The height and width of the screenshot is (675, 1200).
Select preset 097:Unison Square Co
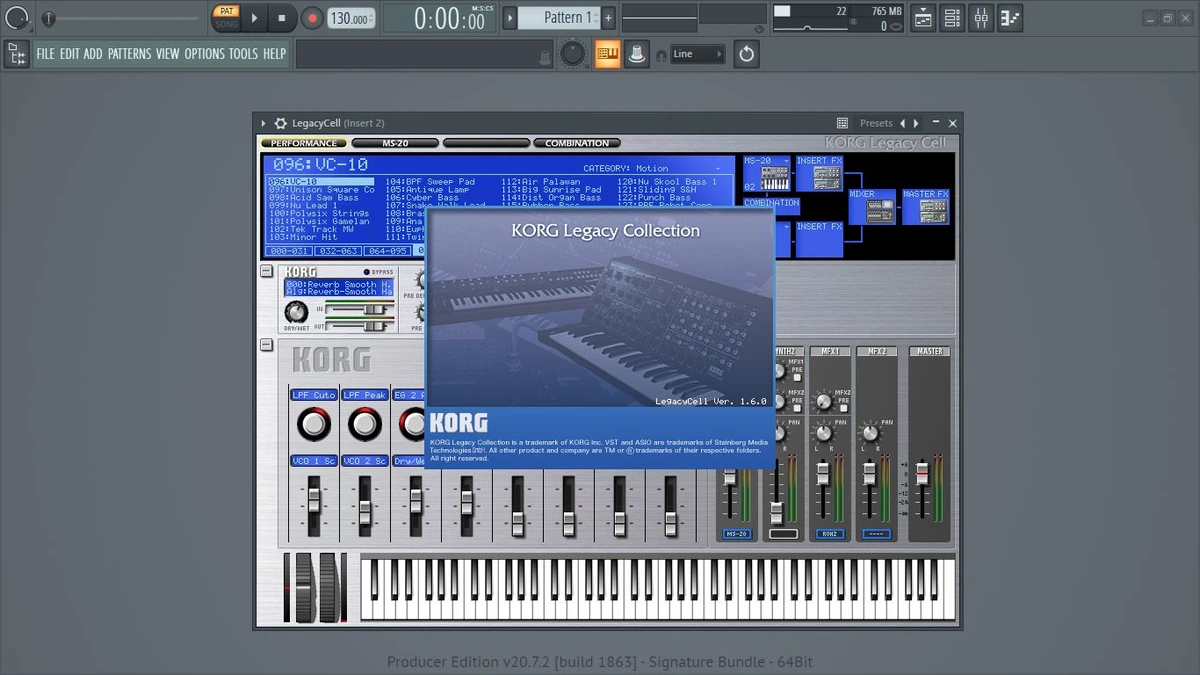321,190
